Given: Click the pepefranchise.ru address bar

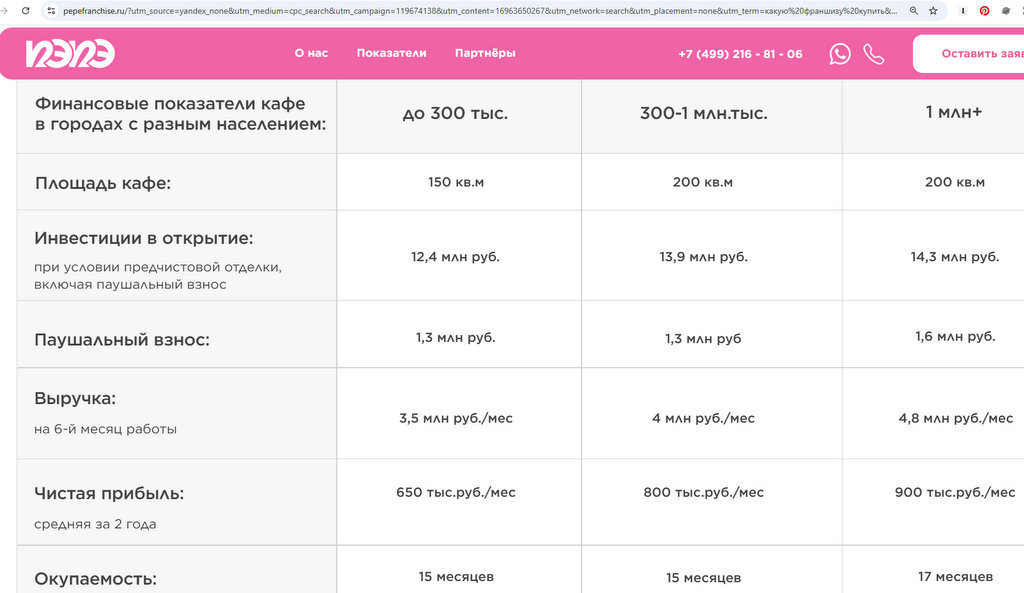Looking at the screenshot, I should (x=480, y=11).
